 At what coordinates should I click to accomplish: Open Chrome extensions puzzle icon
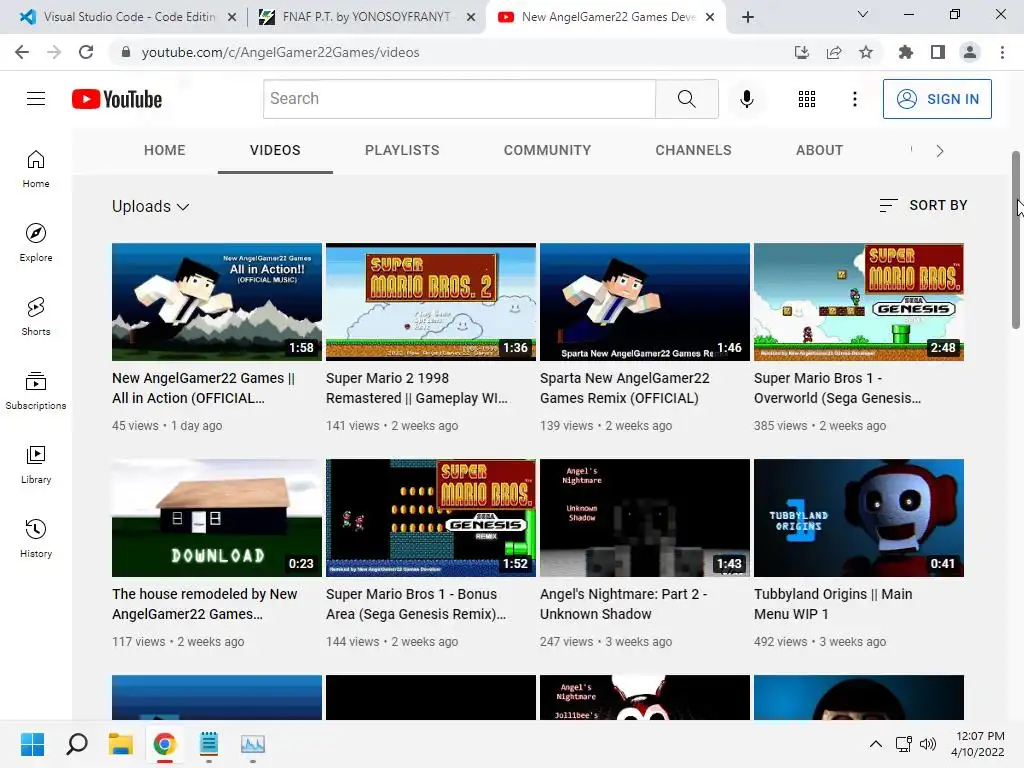click(905, 52)
